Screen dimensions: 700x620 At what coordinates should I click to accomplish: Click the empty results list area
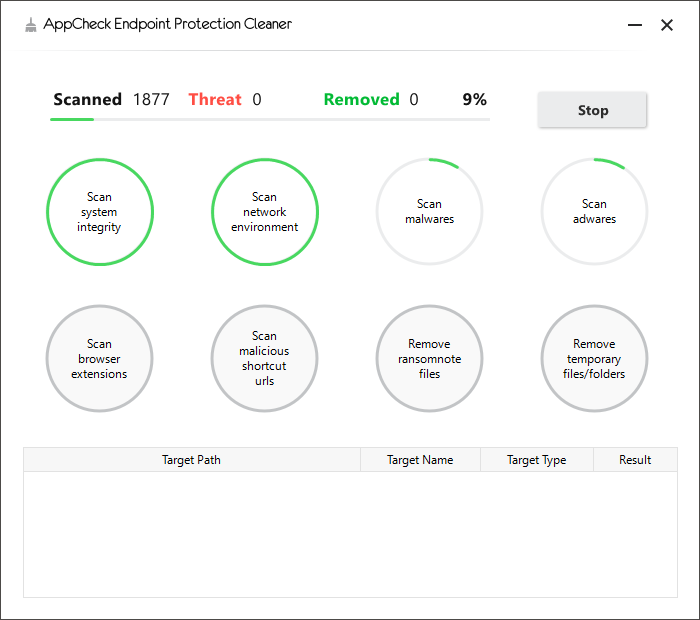point(350,534)
